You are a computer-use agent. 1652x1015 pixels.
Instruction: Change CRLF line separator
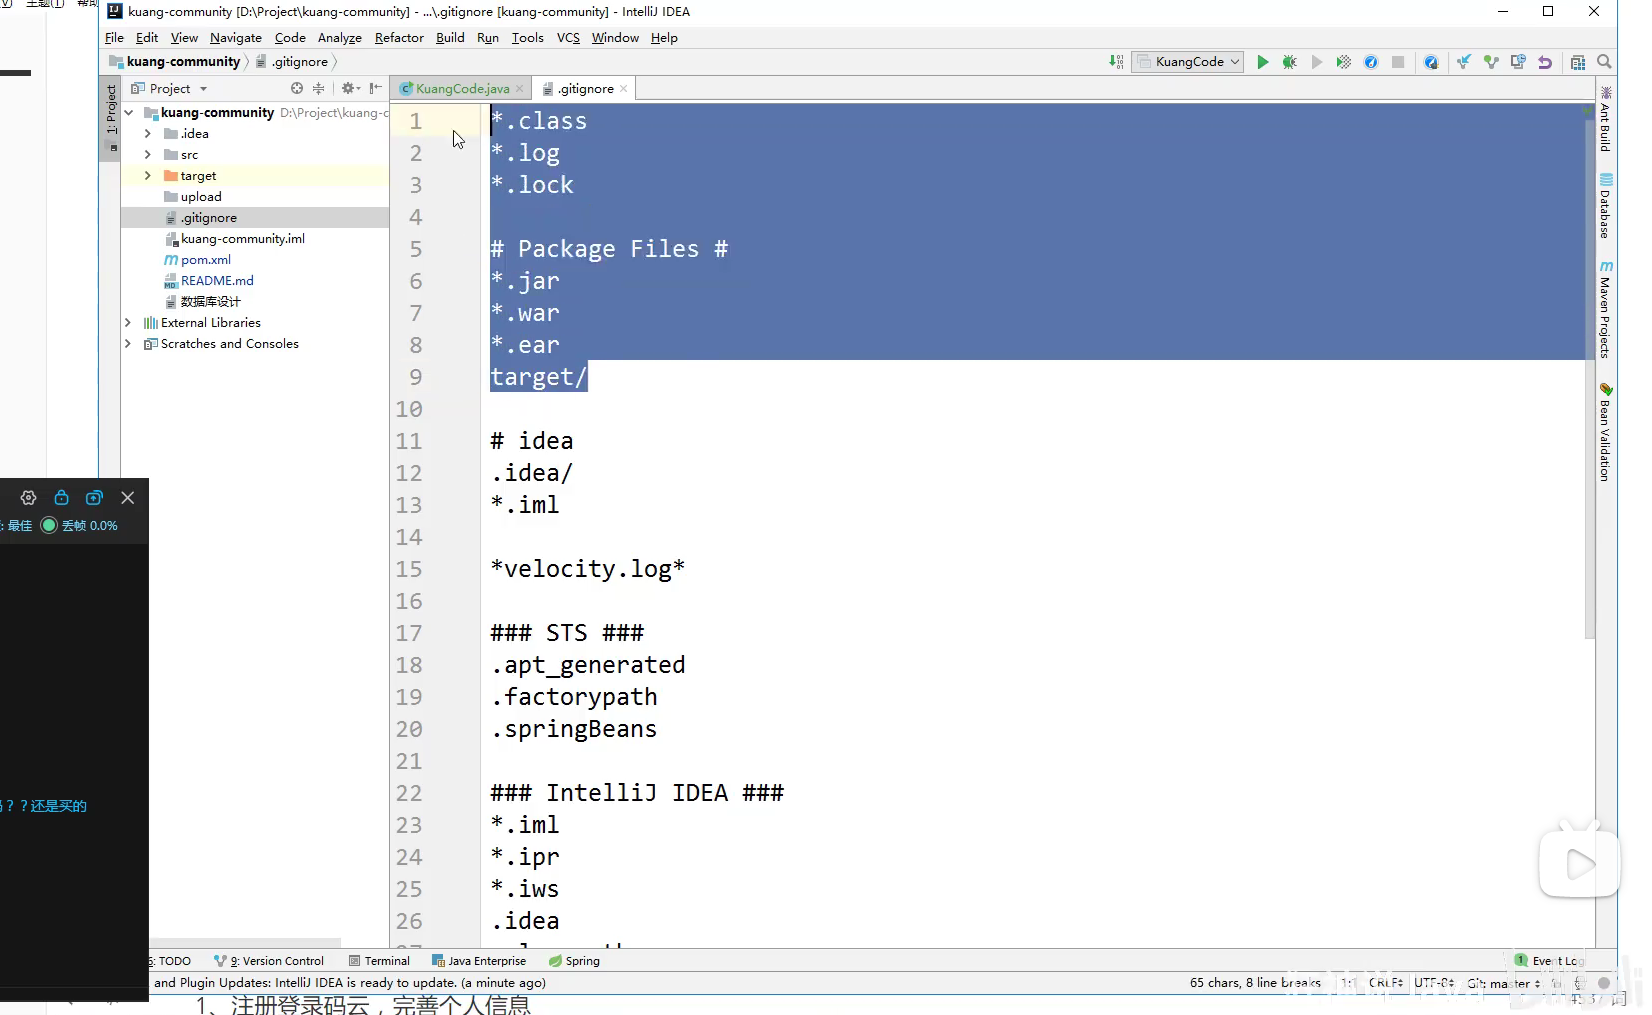tap(1386, 983)
